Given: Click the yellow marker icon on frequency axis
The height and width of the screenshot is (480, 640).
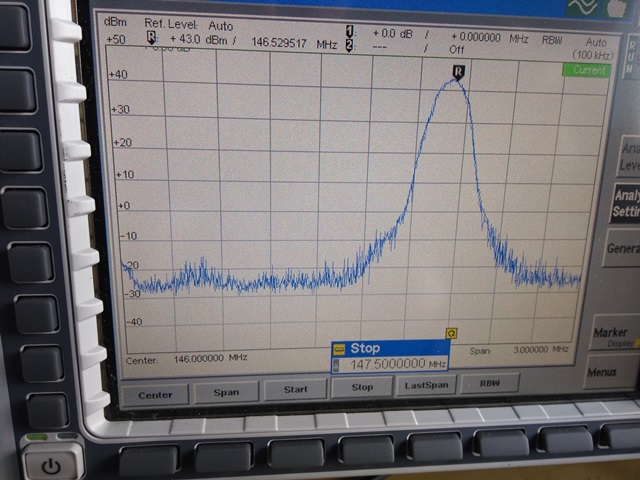Looking at the screenshot, I should click(451, 333).
